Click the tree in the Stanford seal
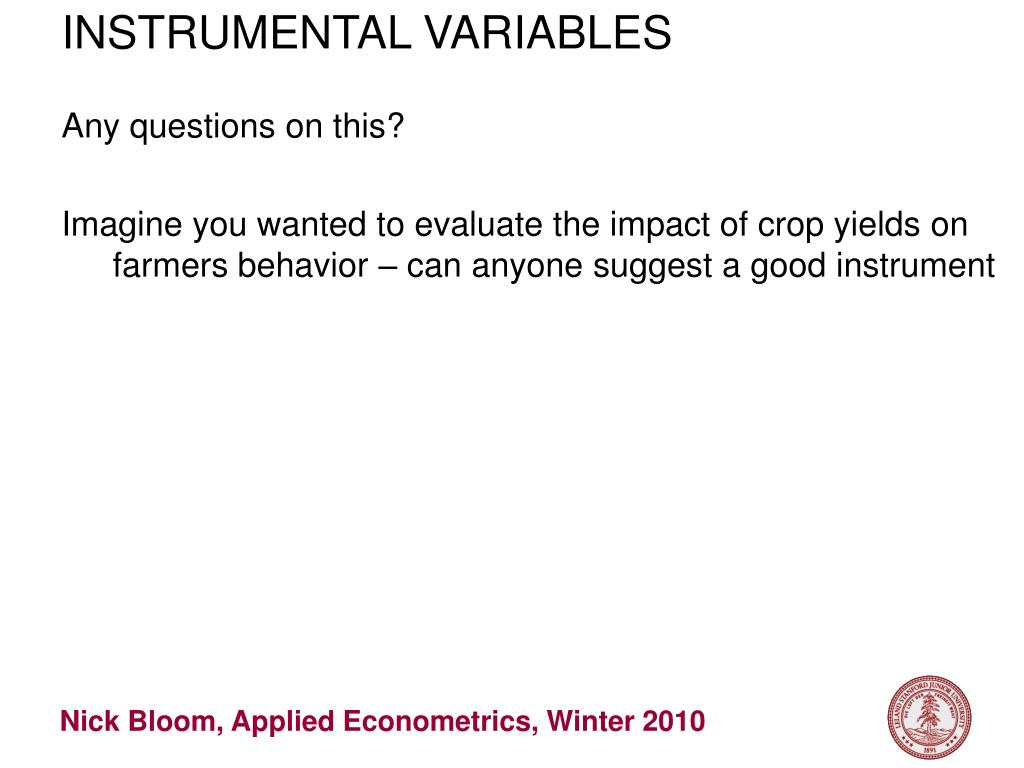1024x768 pixels. click(x=929, y=714)
